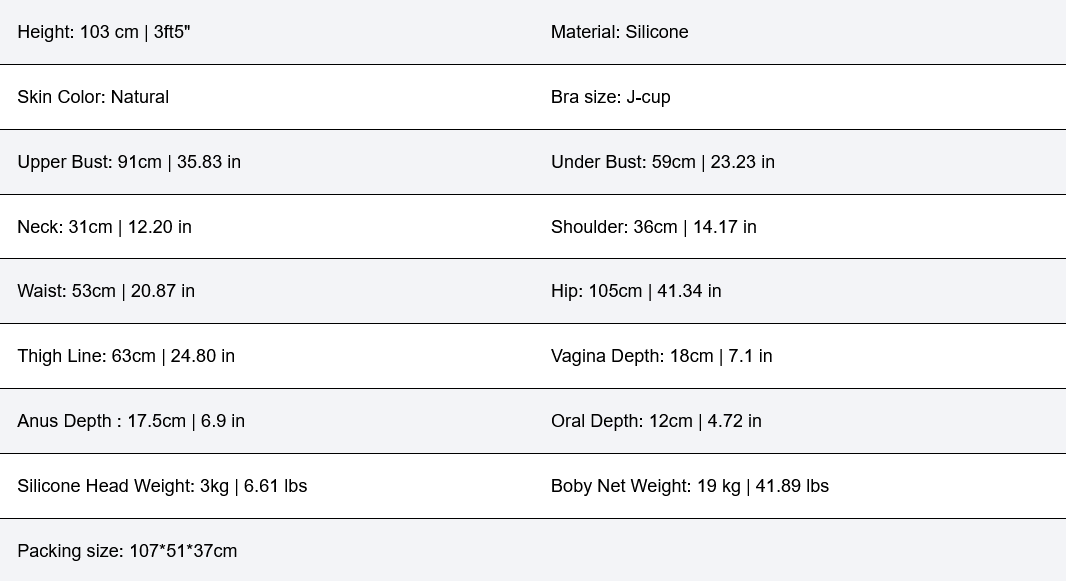Click the 41.89 lbs weight value
The width and height of the screenshot is (1066, 581).
pos(792,486)
